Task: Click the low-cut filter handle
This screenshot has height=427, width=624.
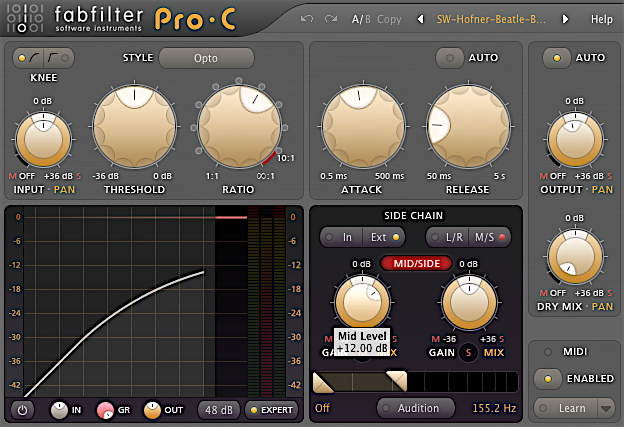Action: (x=324, y=382)
